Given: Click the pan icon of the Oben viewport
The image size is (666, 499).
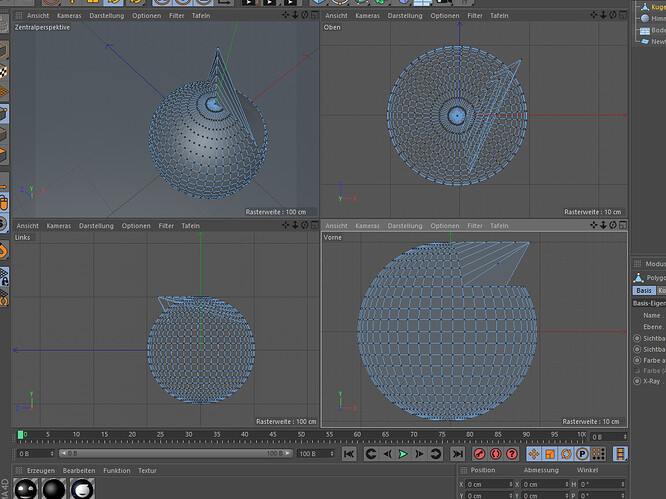Looking at the screenshot, I should click(x=593, y=15).
